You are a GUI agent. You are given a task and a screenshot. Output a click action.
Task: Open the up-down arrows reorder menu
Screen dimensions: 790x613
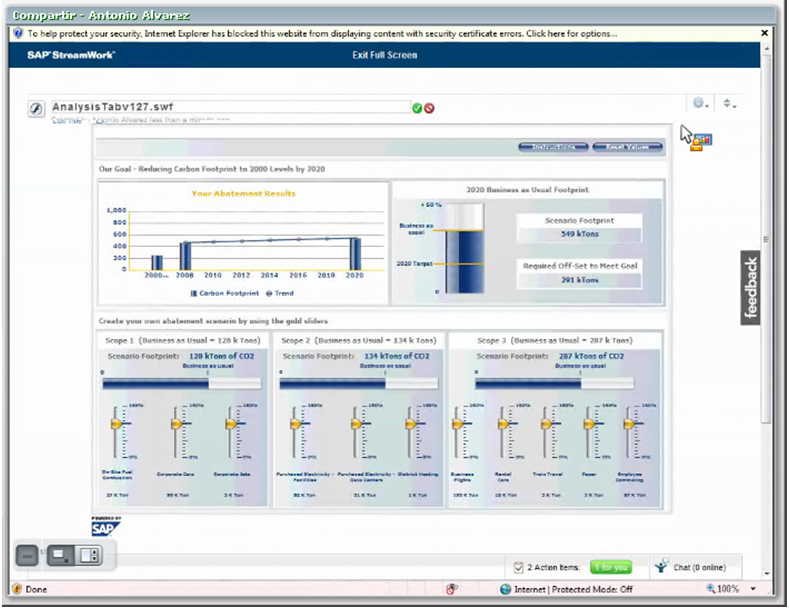(x=729, y=103)
